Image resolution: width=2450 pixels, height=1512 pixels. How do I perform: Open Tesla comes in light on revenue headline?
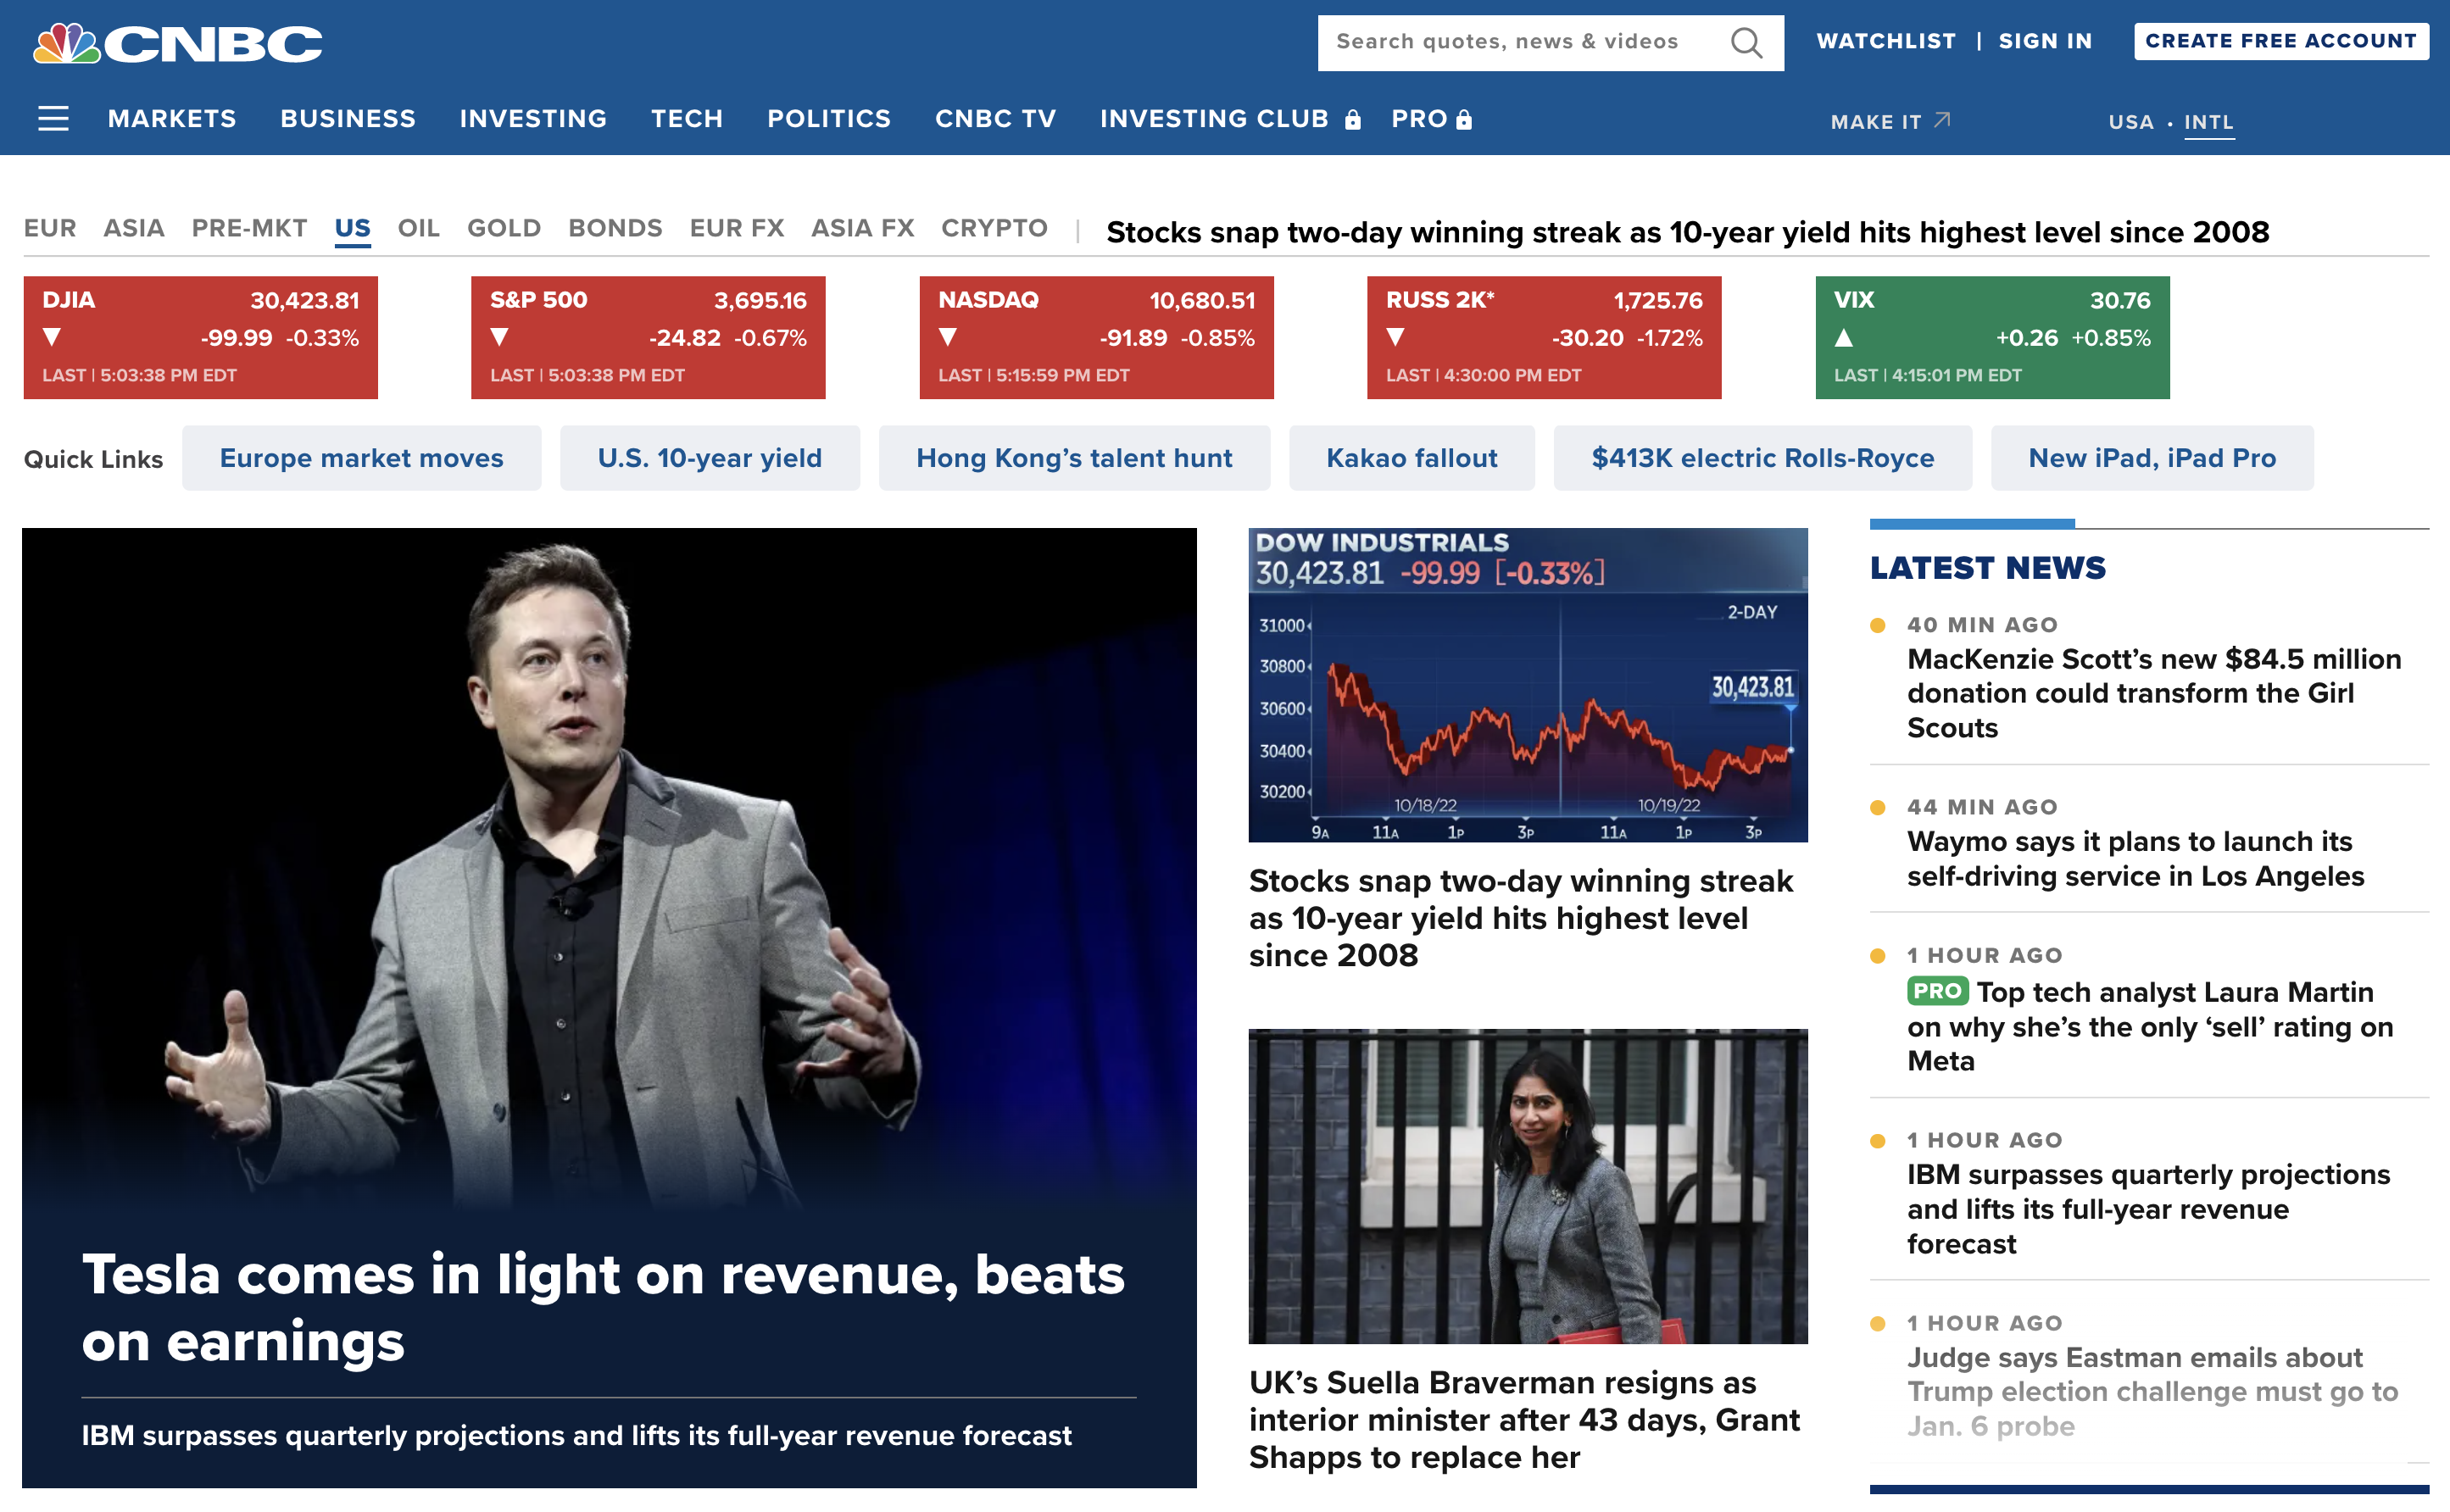pos(603,1307)
